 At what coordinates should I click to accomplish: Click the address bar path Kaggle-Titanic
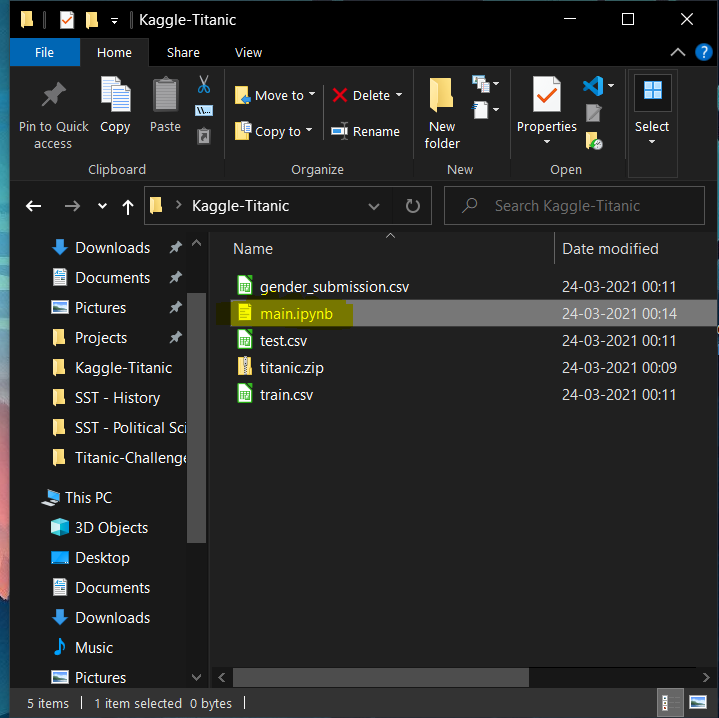240,206
